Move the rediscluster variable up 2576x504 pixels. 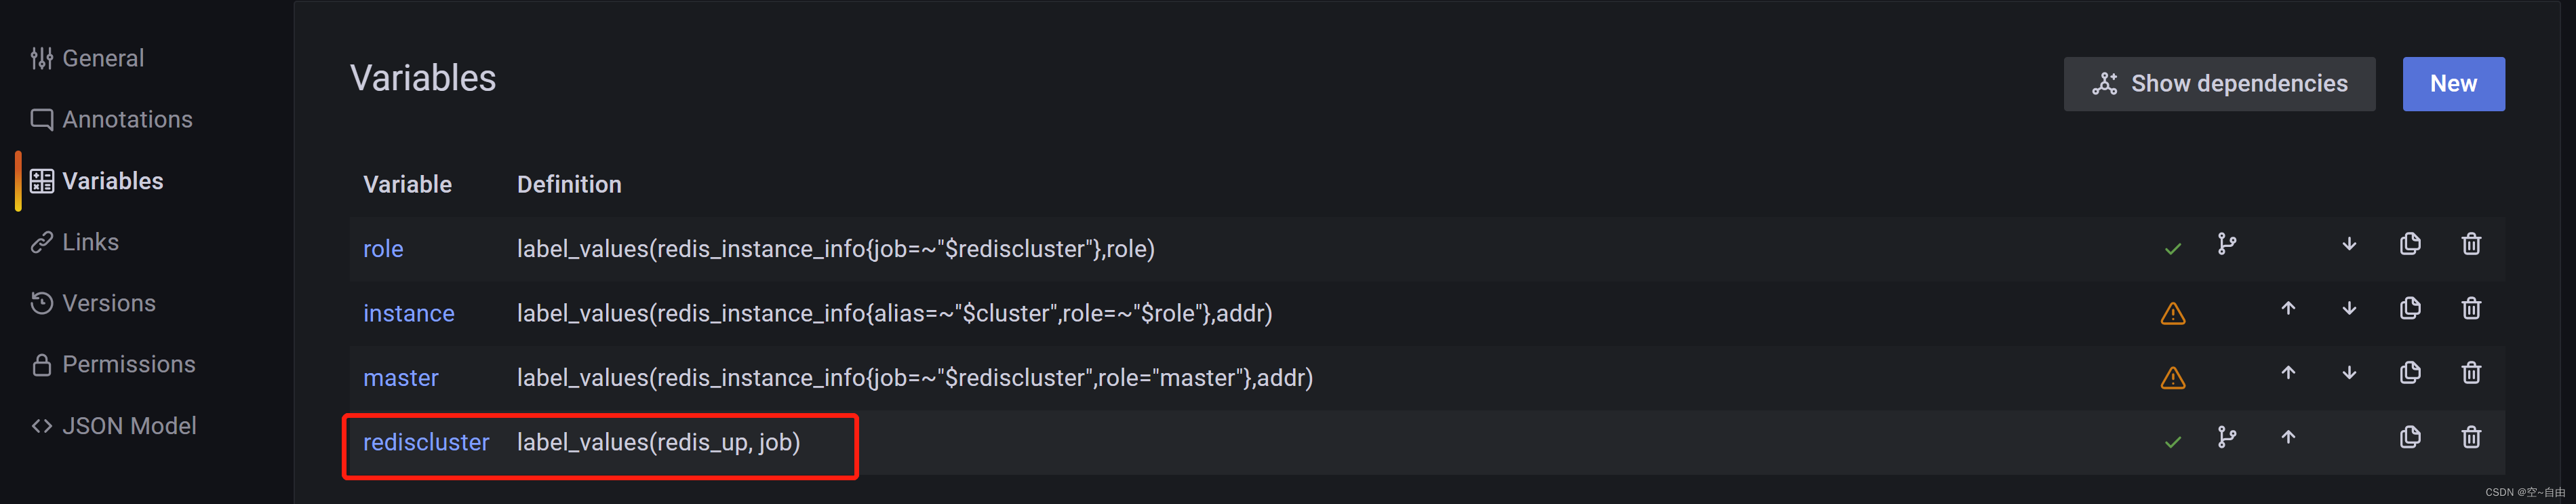(x=2288, y=437)
